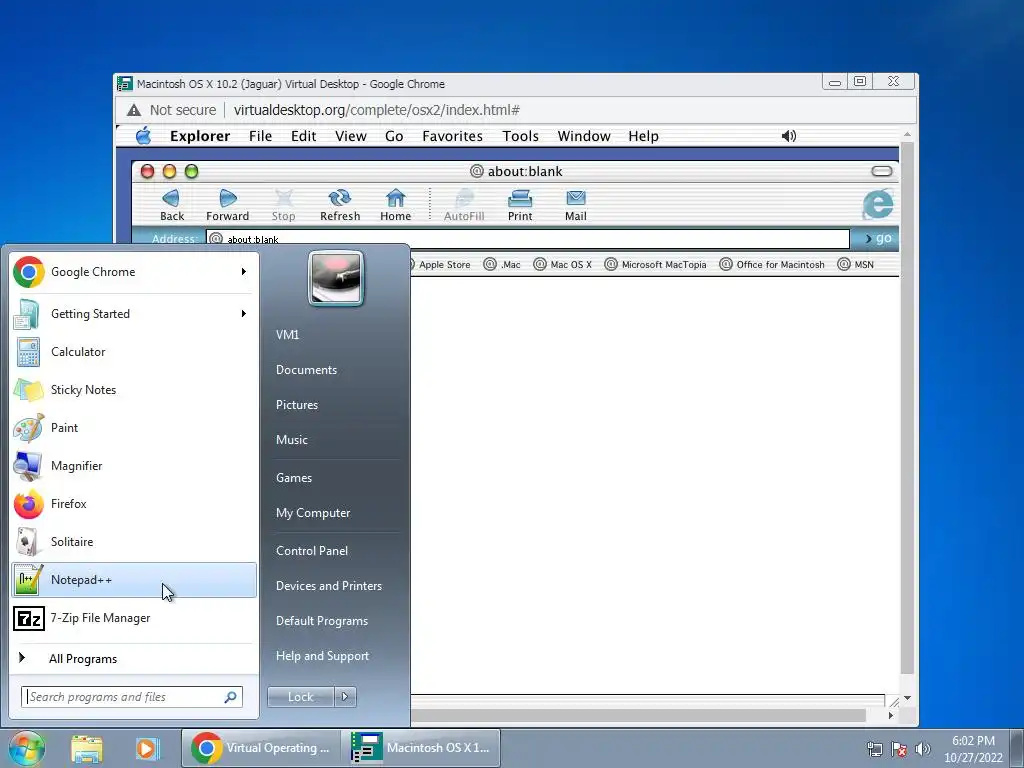The height and width of the screenshot is (768, 1024).
Task: Switch to Virtual Operating taskbar window
Action: tap(261, 748)
